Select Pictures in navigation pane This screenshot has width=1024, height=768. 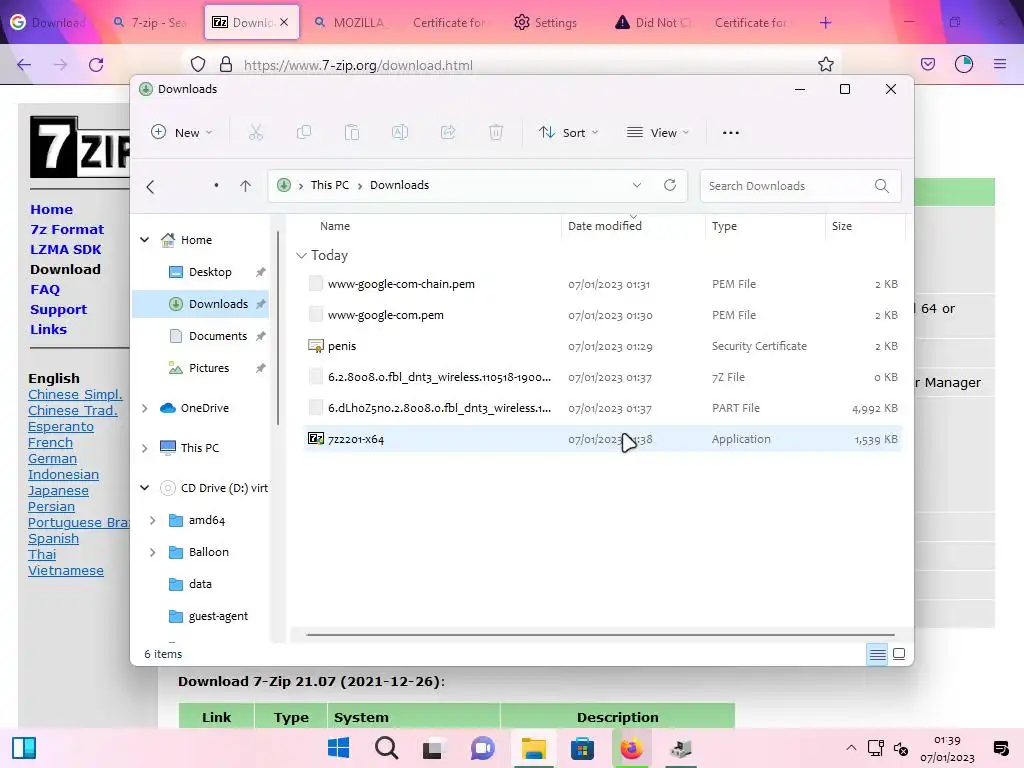pos(200,368)
